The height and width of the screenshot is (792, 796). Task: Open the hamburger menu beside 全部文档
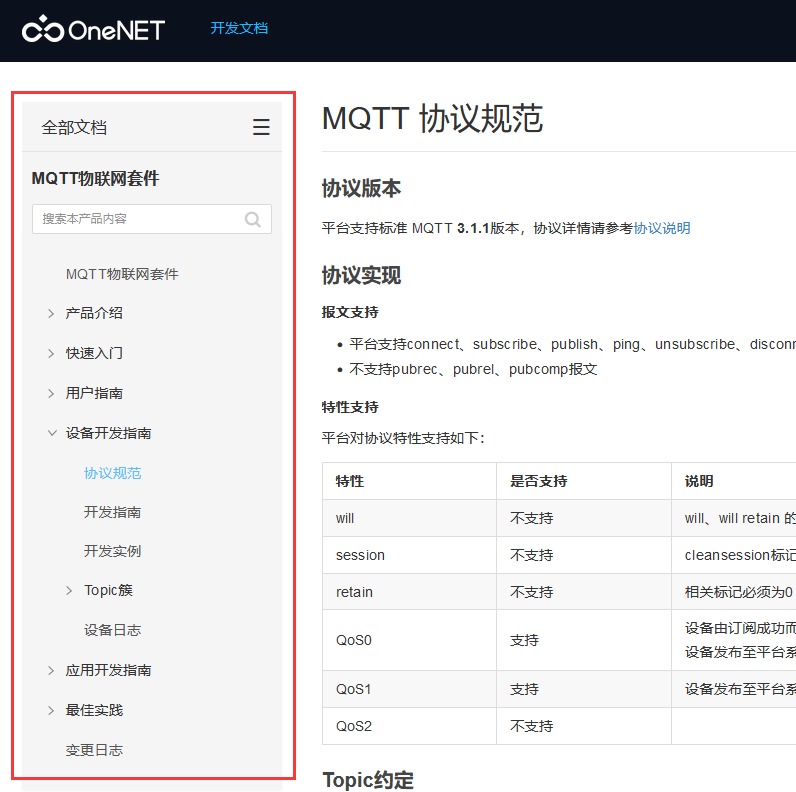(x=261, y=127)
